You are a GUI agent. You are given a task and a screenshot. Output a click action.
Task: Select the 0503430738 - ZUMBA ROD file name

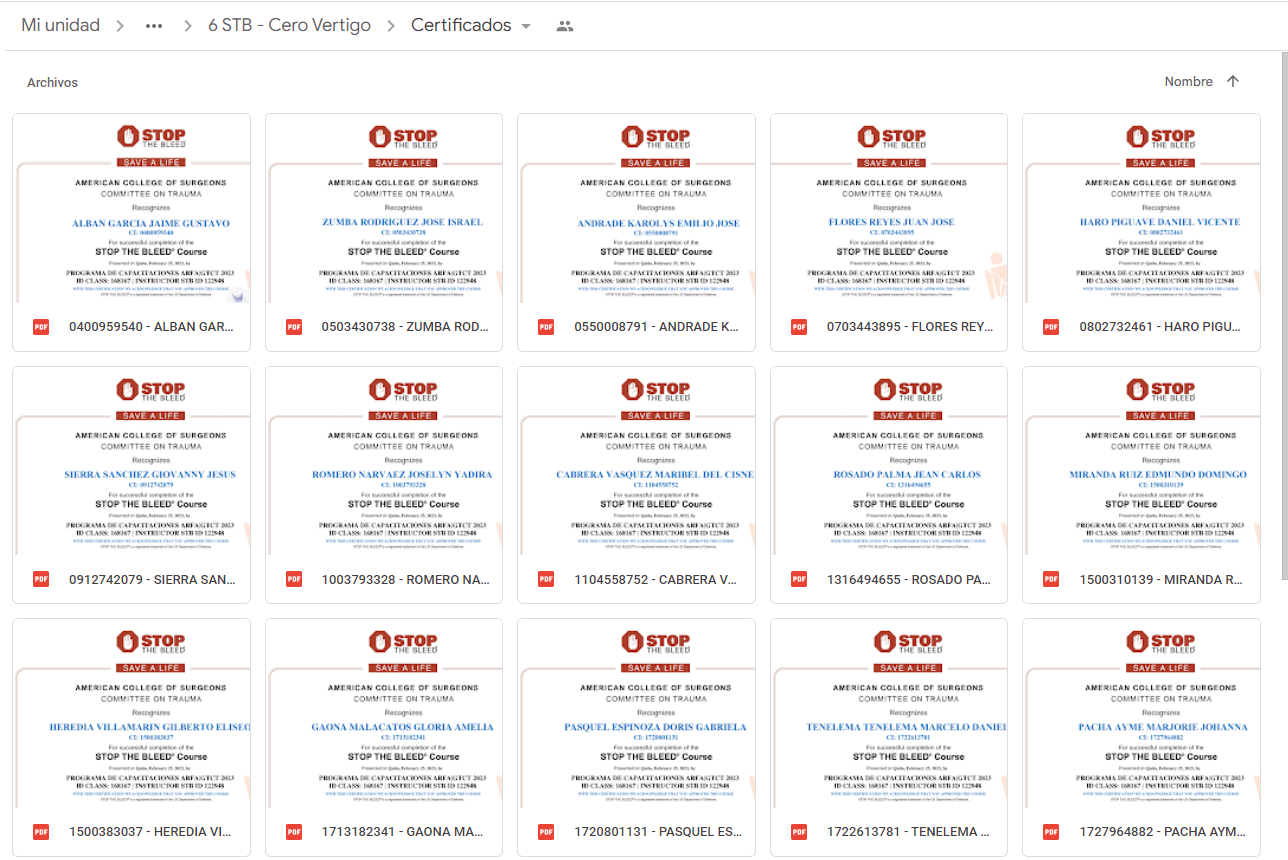click(404, 327)
